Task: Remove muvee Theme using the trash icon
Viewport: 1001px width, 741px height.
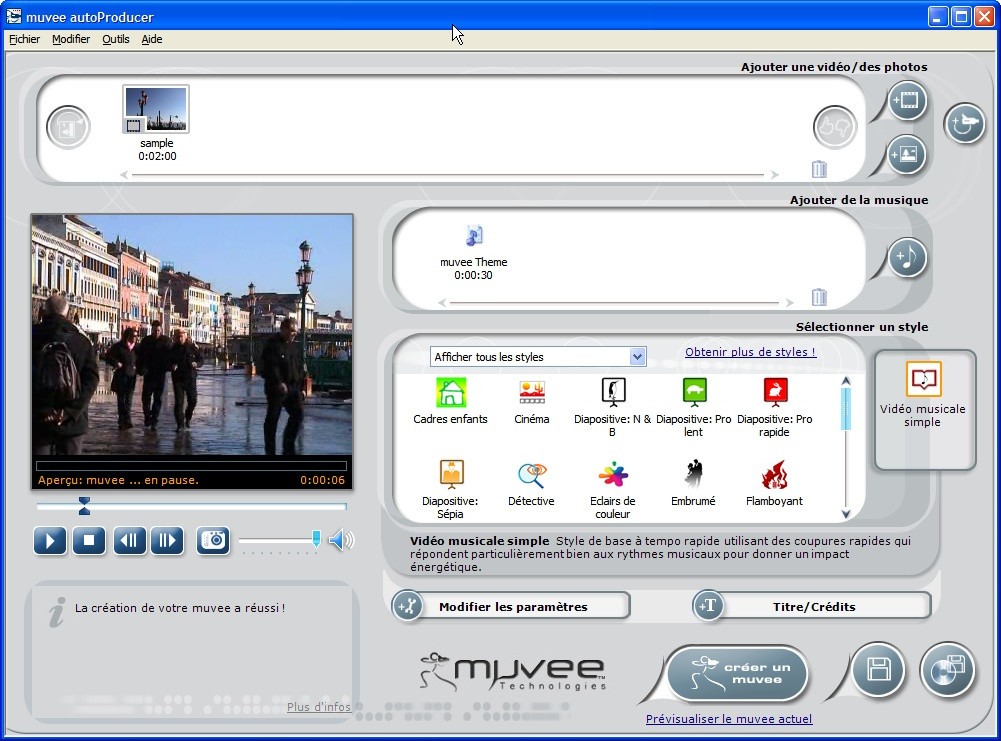Action: coord(819,297)
